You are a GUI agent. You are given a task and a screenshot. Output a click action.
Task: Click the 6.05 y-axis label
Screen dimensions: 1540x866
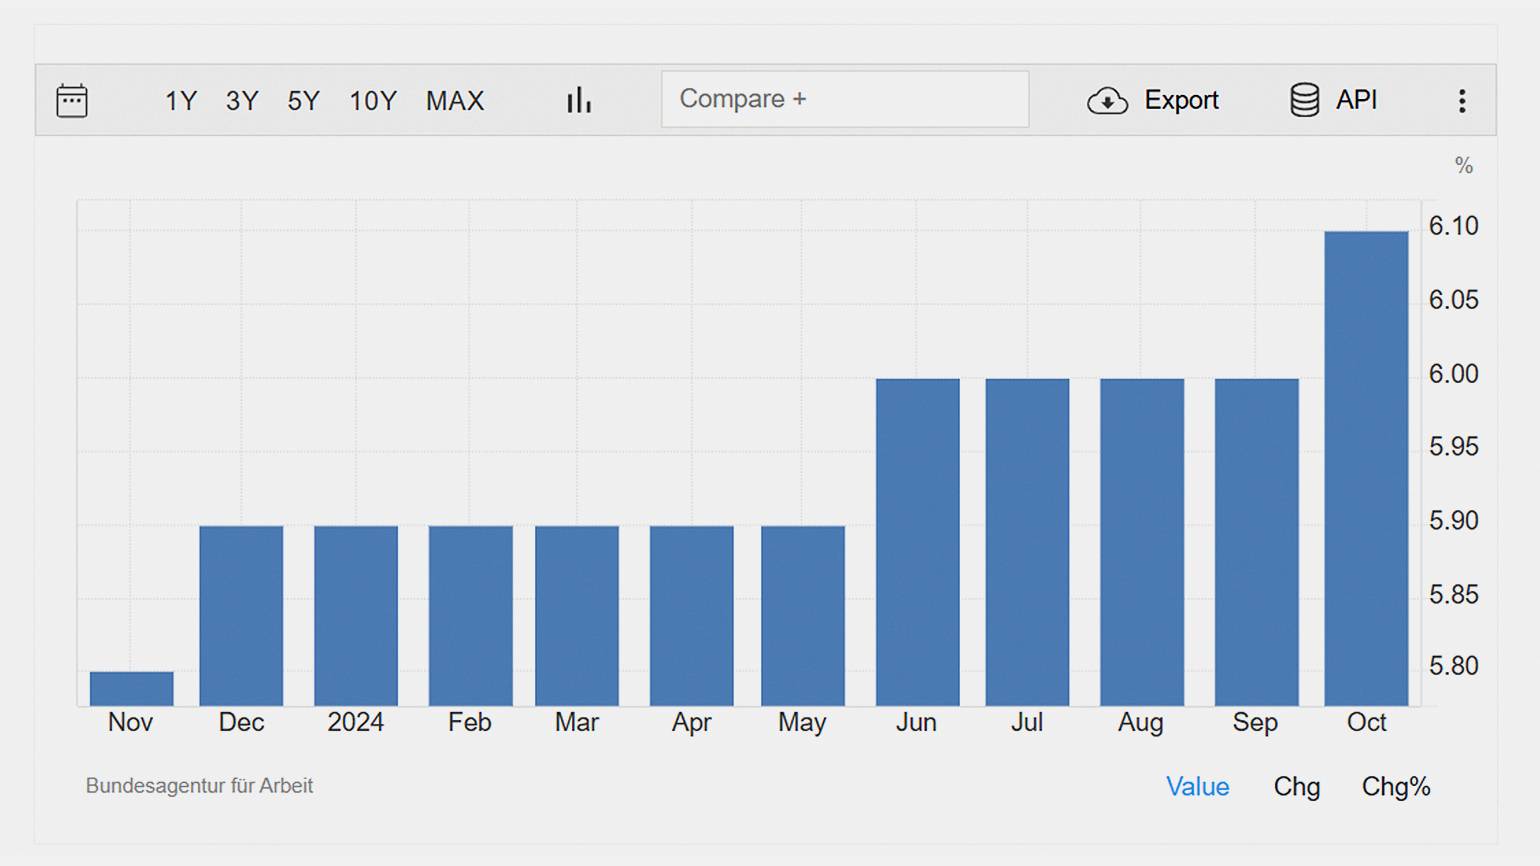[x=1453, y=300]
